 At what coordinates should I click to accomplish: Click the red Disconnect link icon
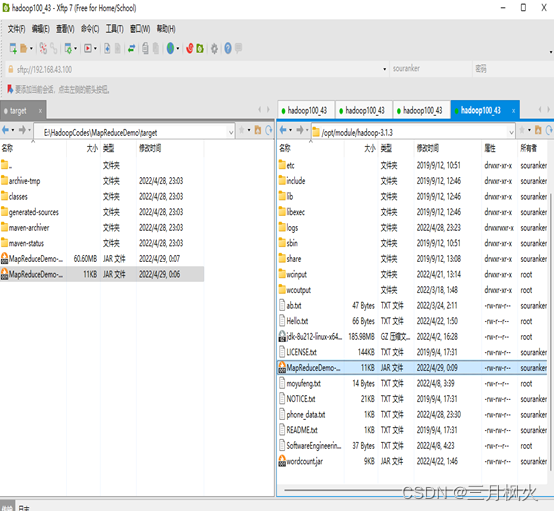tap(43, 48)
